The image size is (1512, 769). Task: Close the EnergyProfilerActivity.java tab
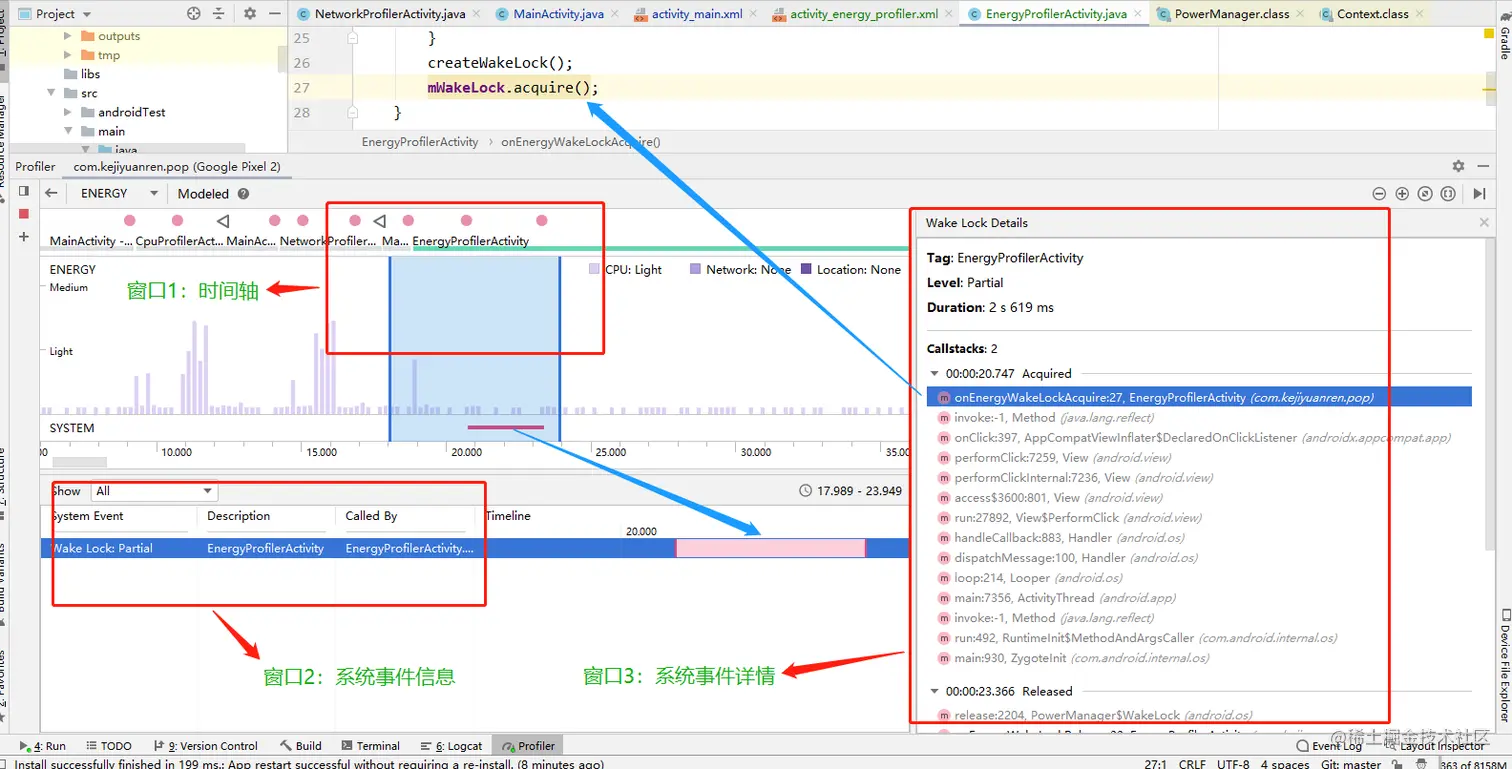[1138, 14]
